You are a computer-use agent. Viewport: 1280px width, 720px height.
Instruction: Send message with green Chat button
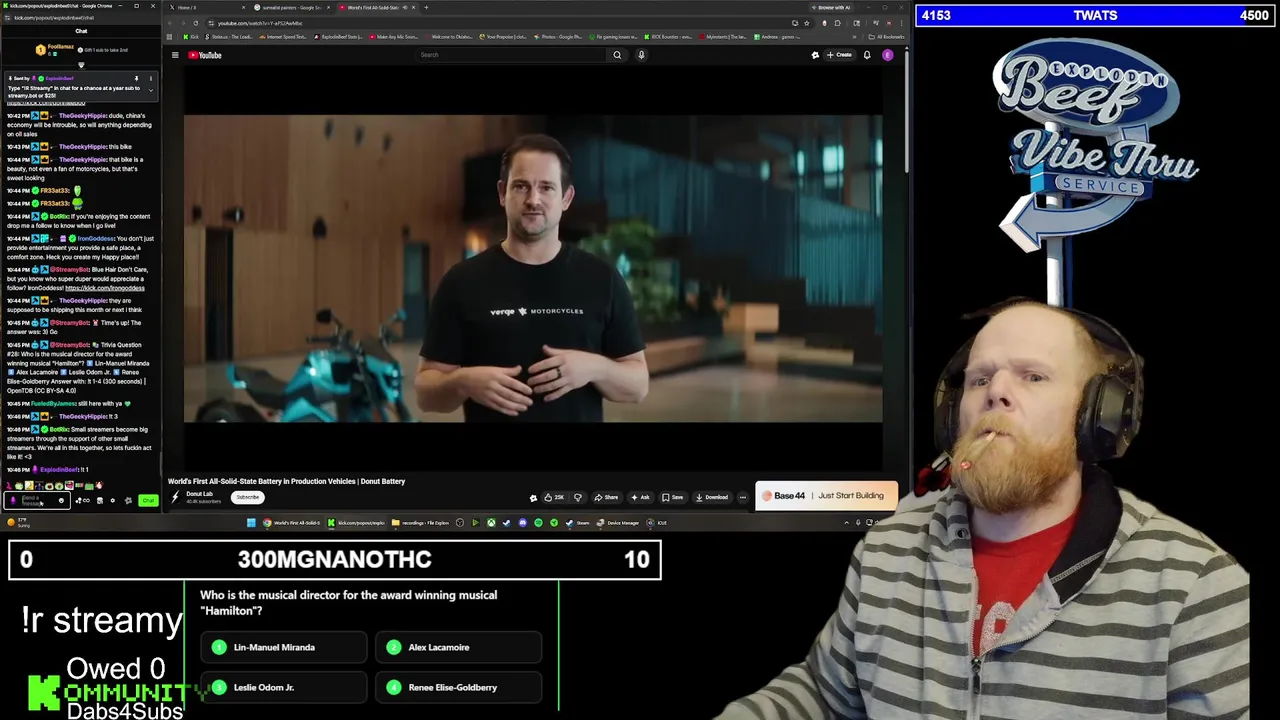(148, 500)
